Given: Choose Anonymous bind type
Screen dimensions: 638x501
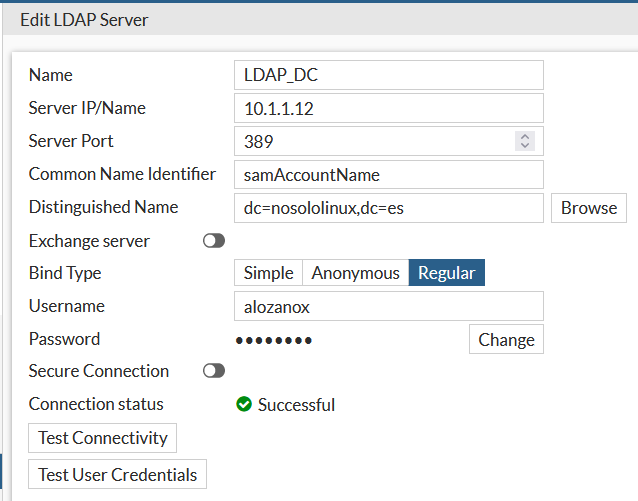Looking at the screenshot, I should (355, 273).
